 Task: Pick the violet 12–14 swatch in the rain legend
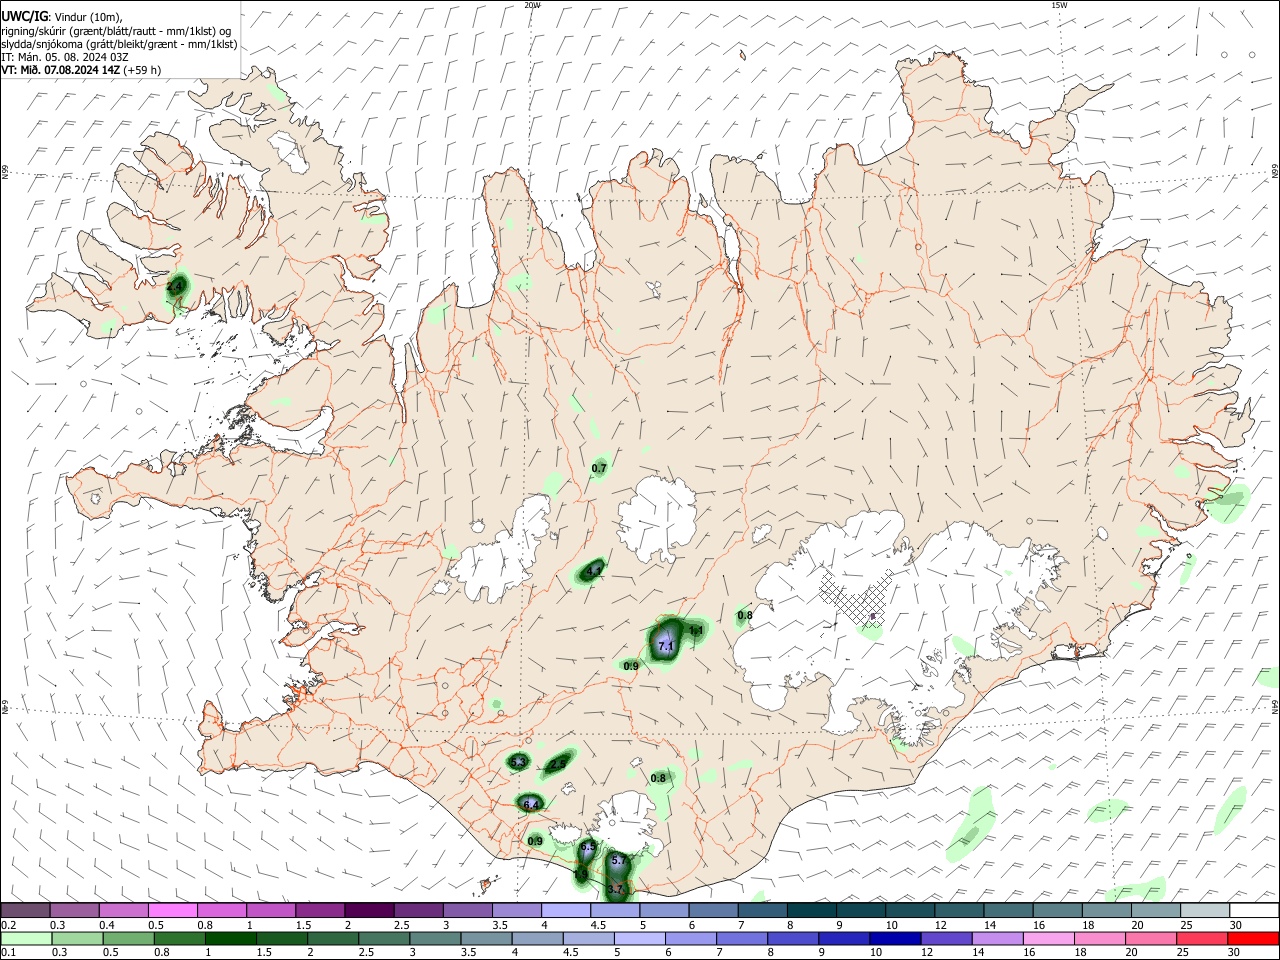click(945, 938)
